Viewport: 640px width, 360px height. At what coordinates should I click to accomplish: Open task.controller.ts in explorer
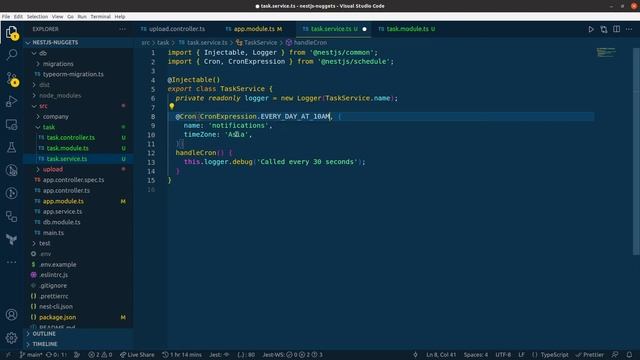click(71, 138)
